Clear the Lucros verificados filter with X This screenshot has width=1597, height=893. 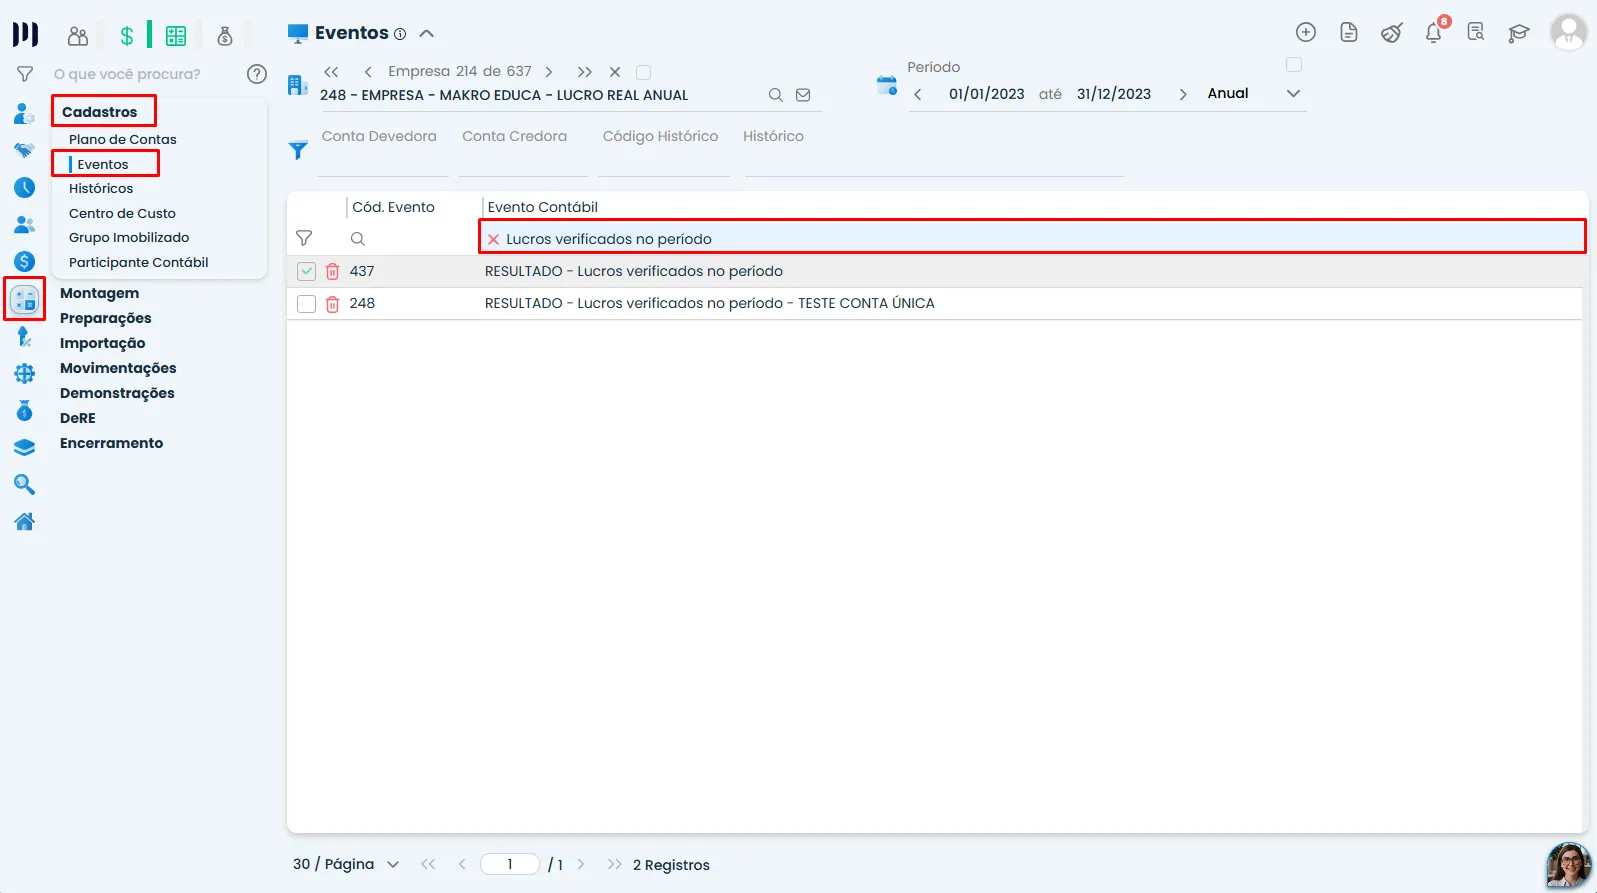pos(493,239)
